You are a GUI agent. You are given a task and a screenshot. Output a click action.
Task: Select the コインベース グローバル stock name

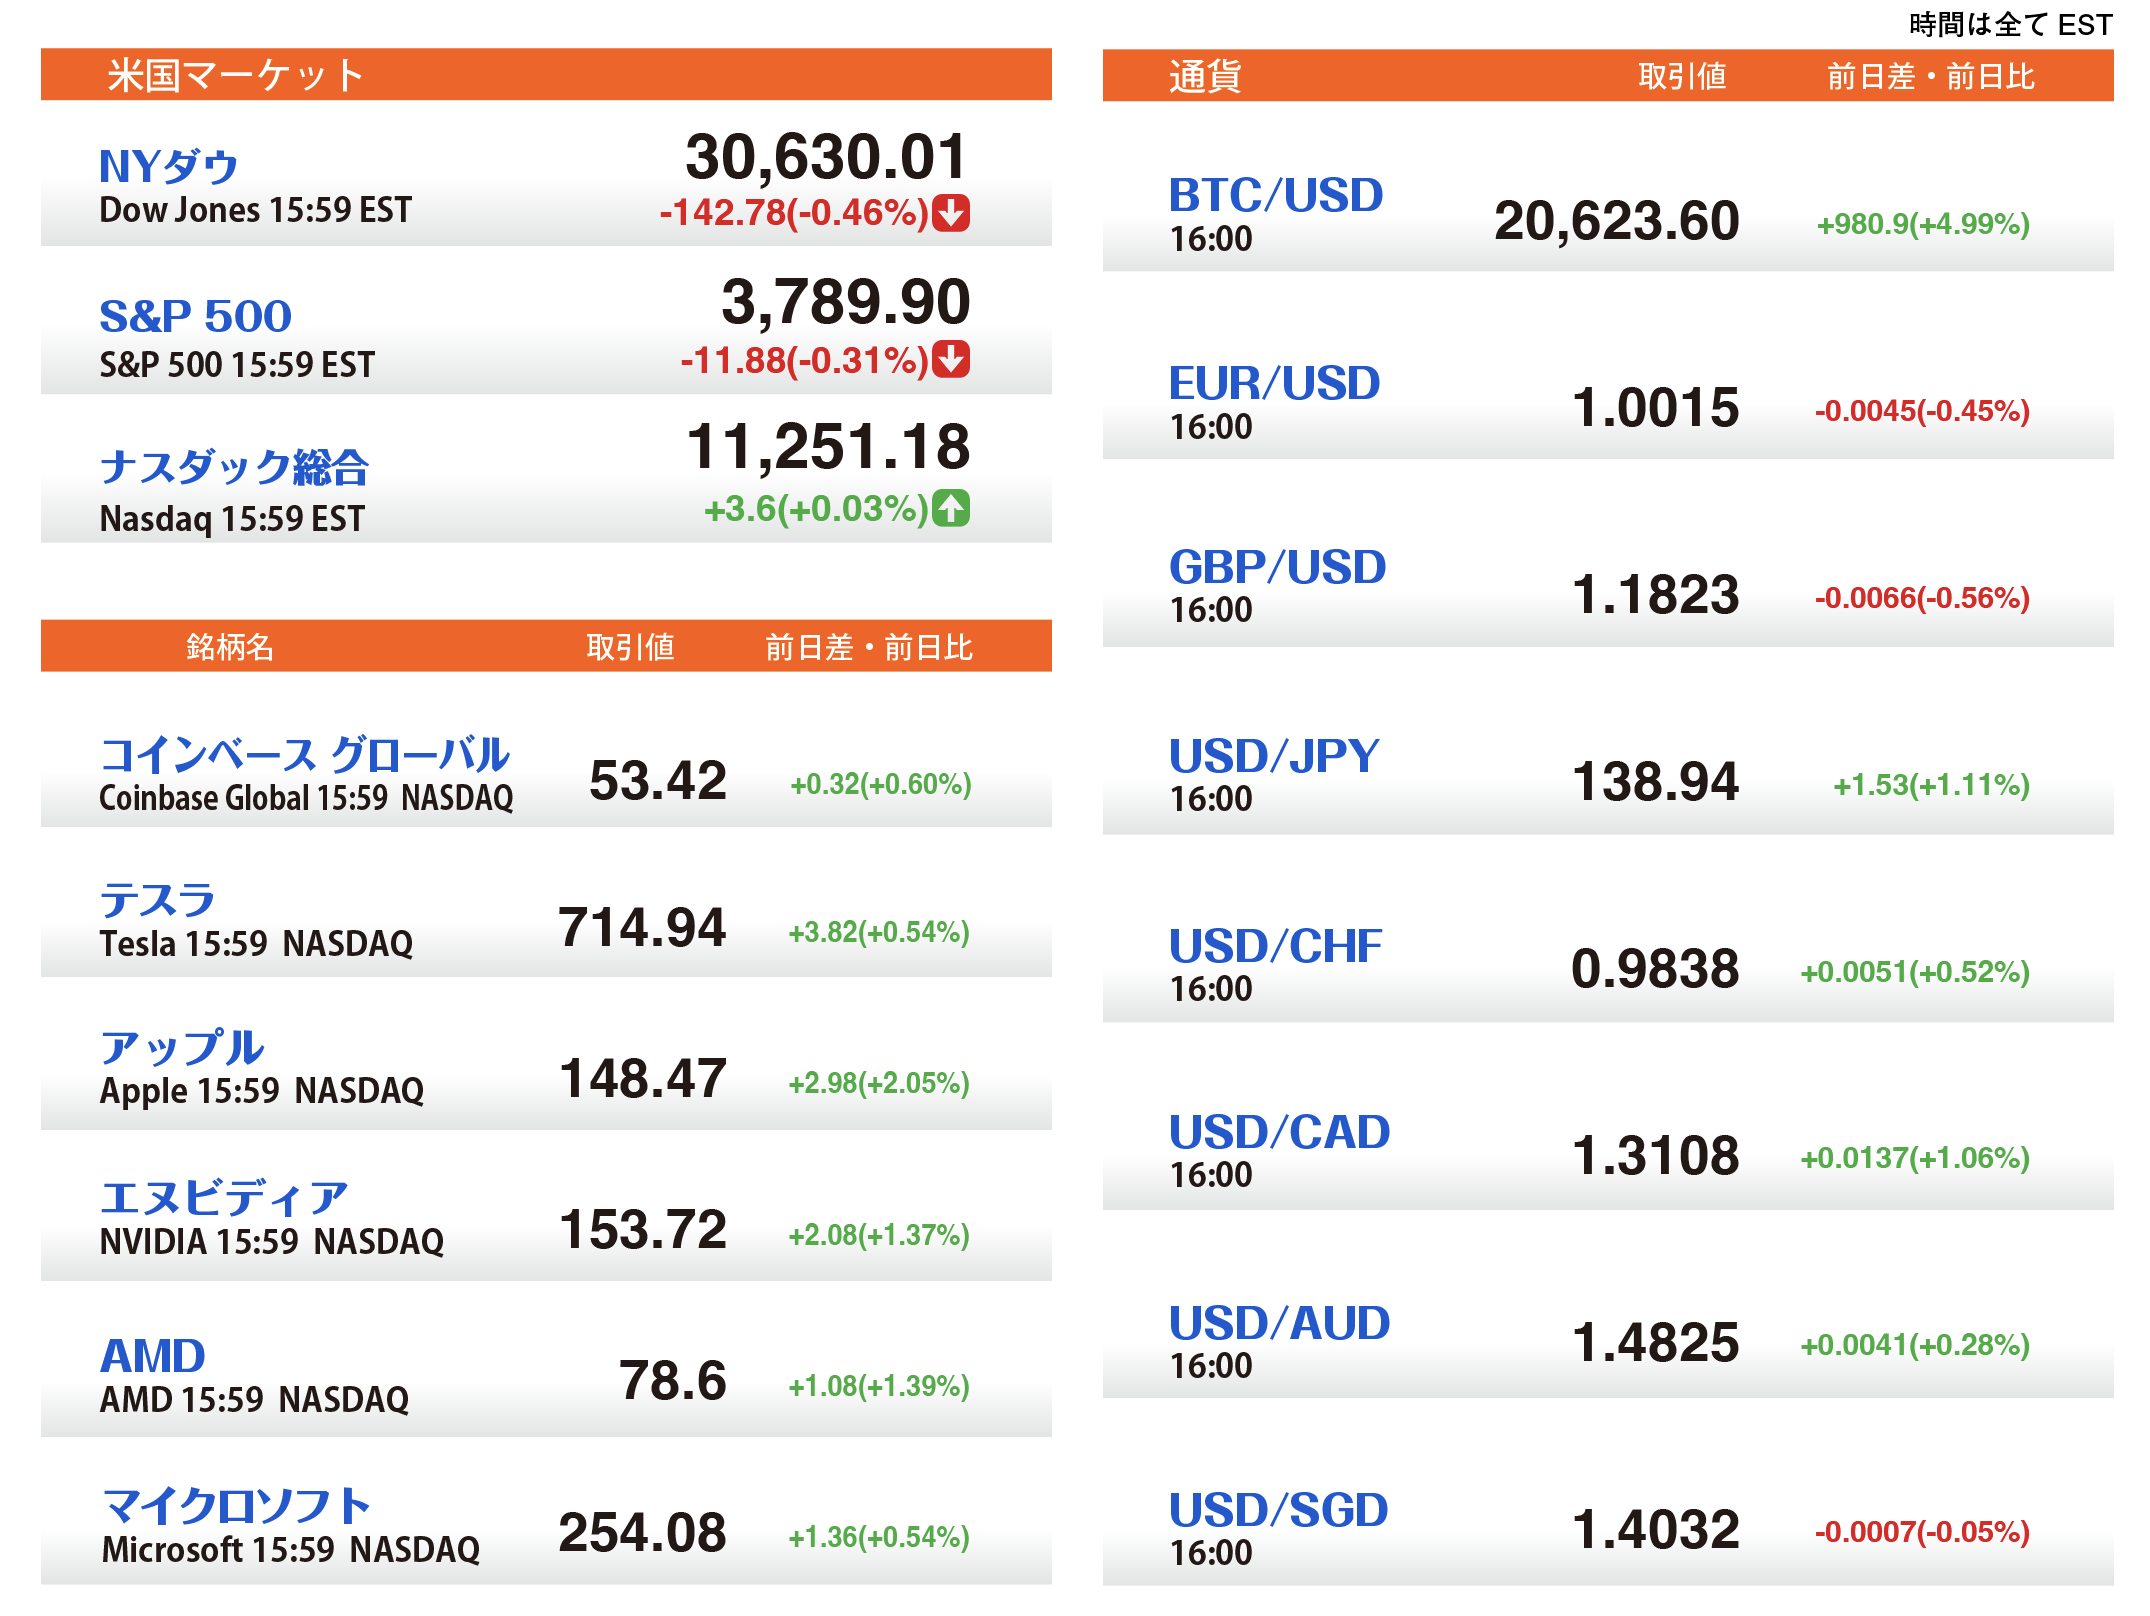pyautogui.click(x=305, y=754)
